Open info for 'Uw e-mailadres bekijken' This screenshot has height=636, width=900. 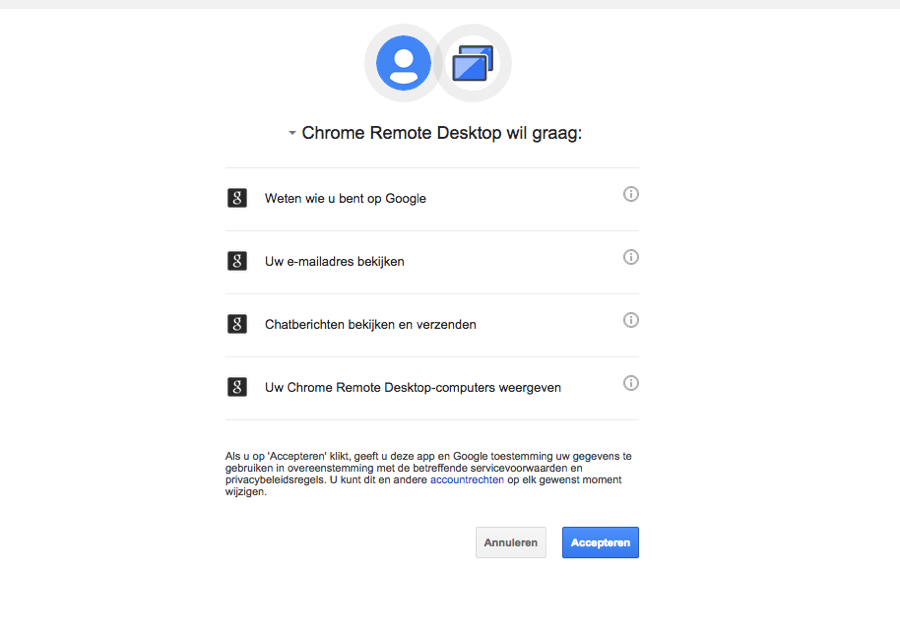(631, 257)
